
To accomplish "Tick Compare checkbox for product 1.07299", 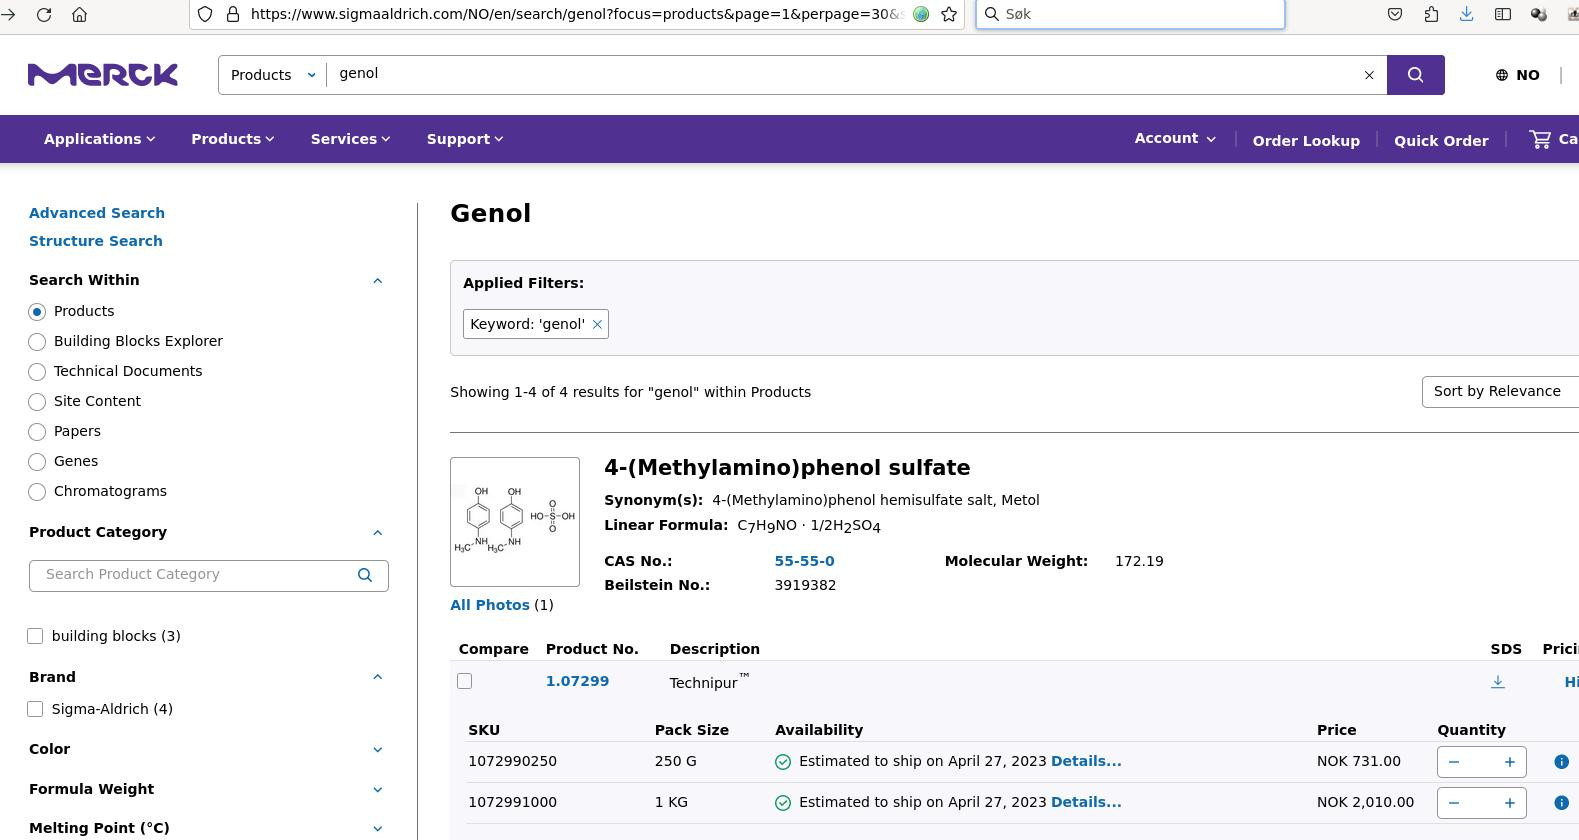I will click(x=464, y=681).
